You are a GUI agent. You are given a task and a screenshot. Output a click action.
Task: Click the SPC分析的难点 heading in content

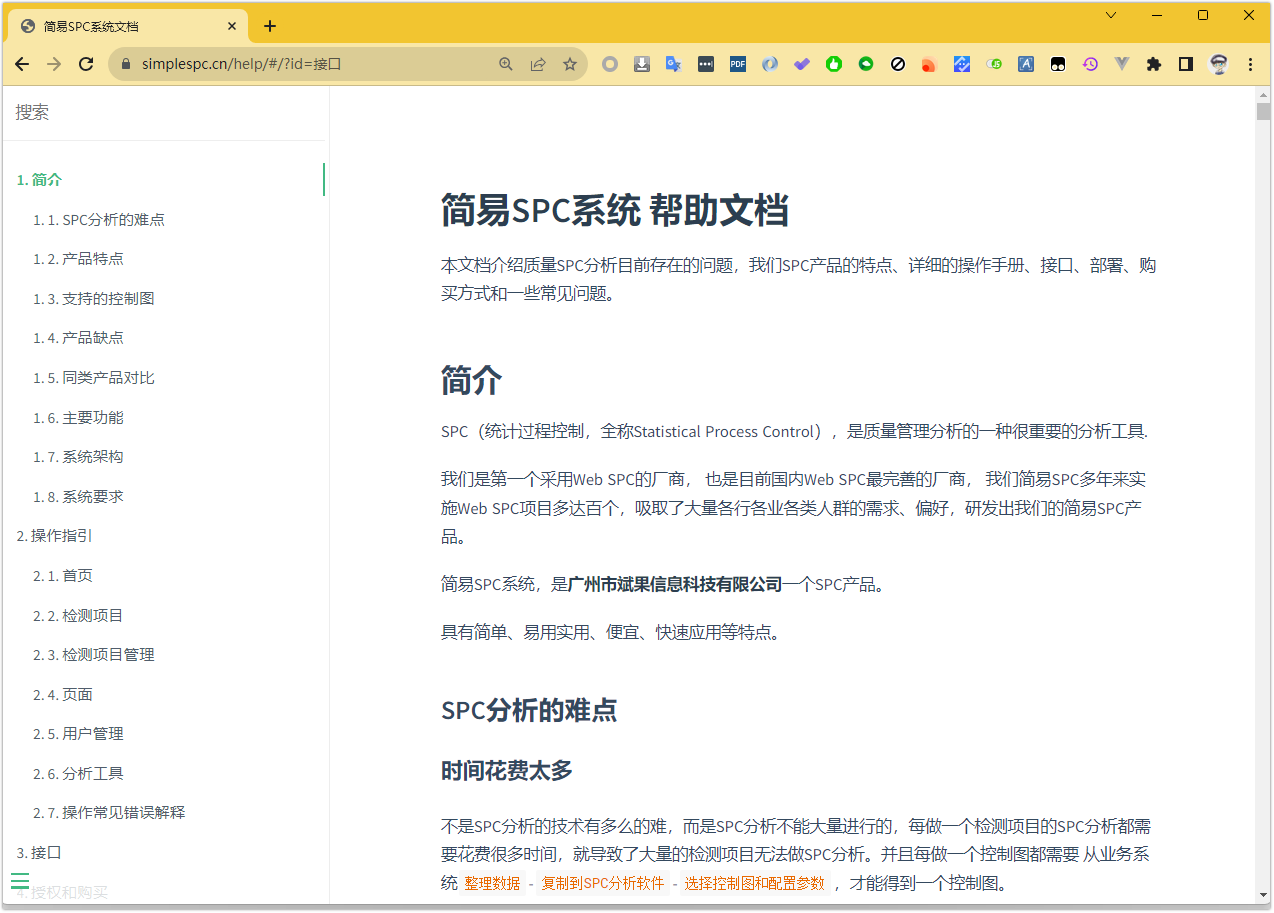point(529,711)
